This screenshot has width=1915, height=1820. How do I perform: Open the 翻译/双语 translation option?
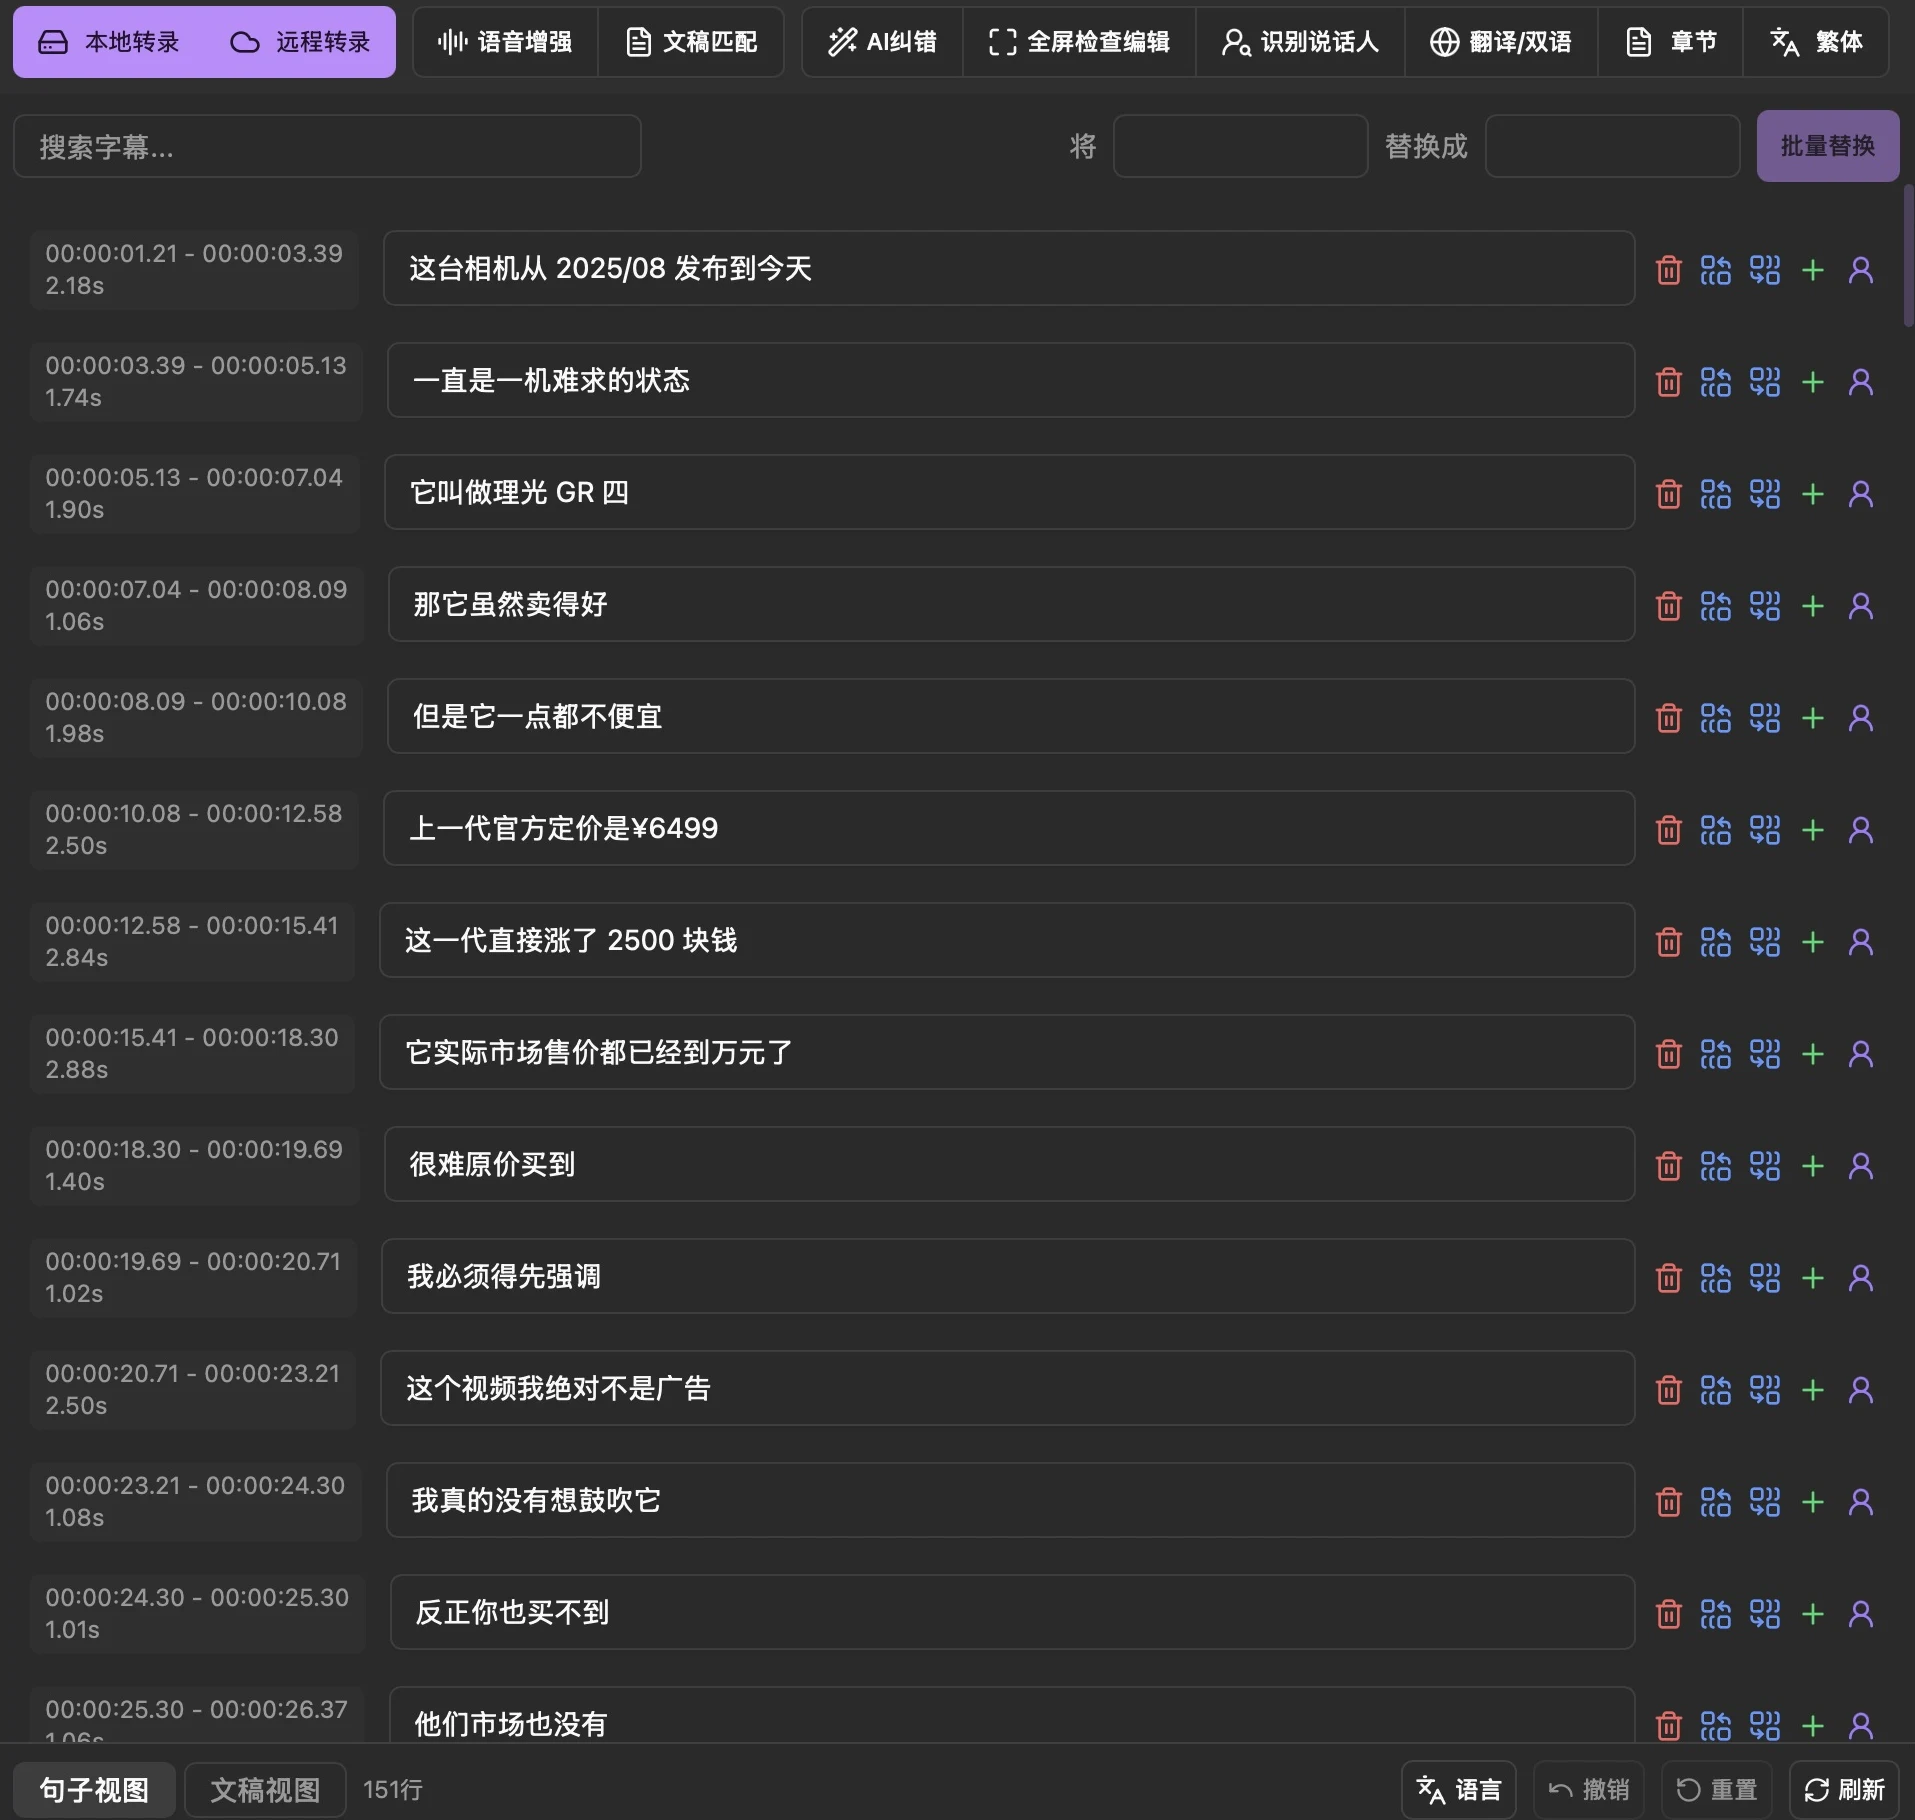(1501, 42)
